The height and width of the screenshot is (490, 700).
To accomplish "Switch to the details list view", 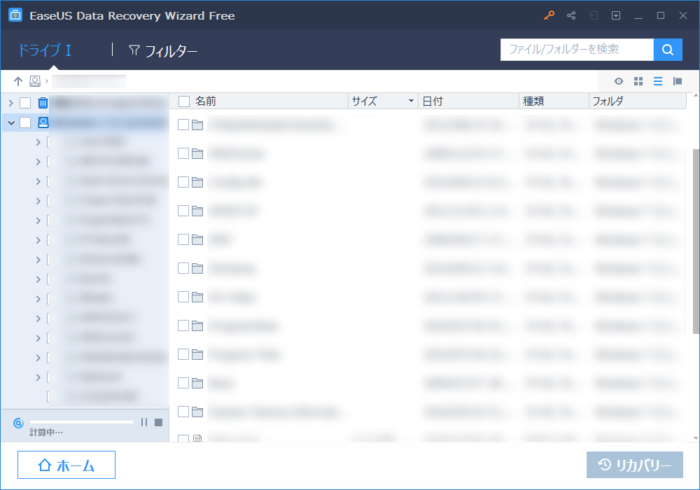I will pyautogui.click(x=658, y=81).
